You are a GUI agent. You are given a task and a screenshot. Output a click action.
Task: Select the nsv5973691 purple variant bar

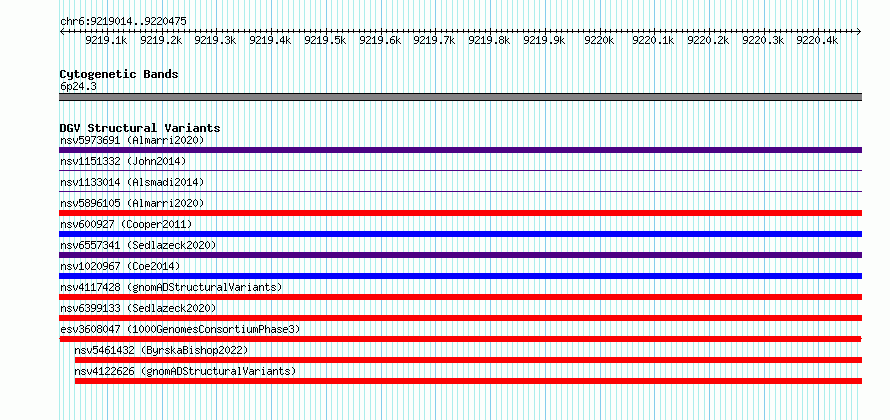[460, 150]
